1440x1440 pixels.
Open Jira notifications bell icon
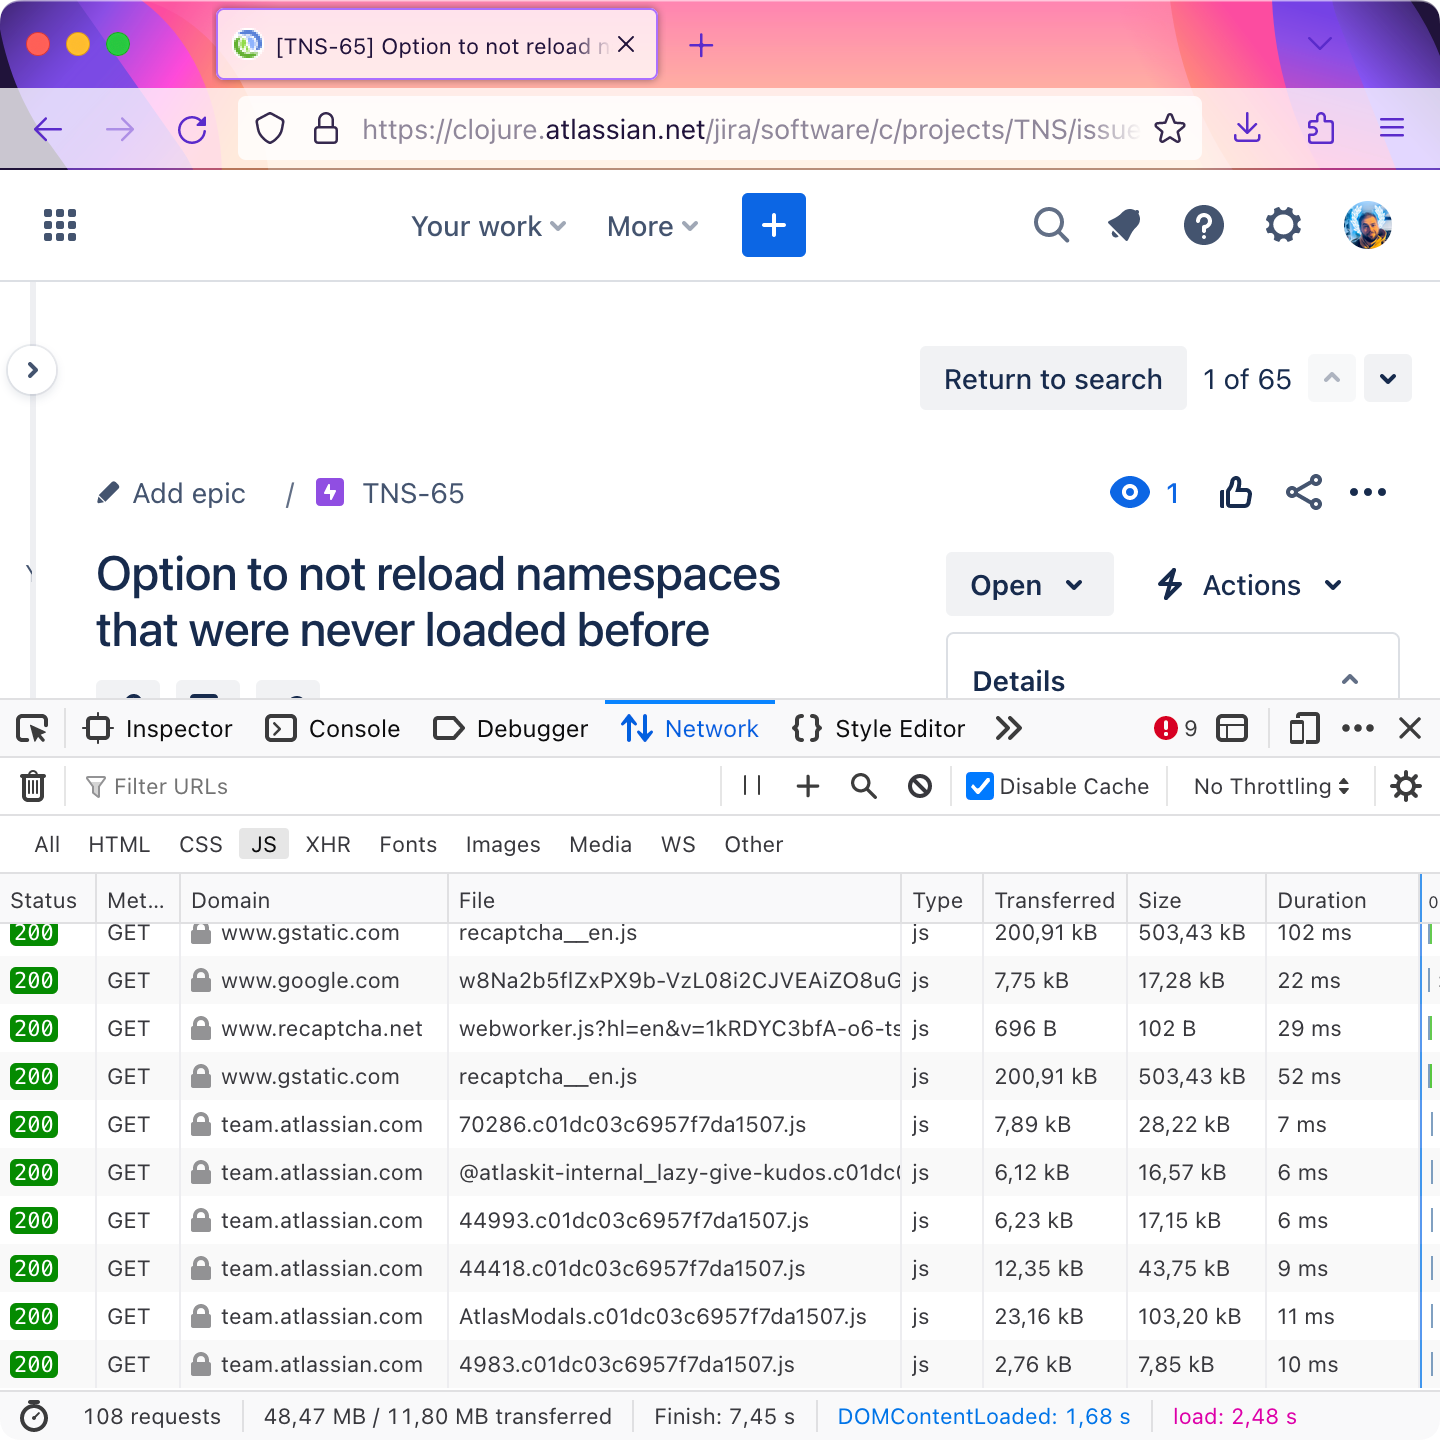point(1125,226)
